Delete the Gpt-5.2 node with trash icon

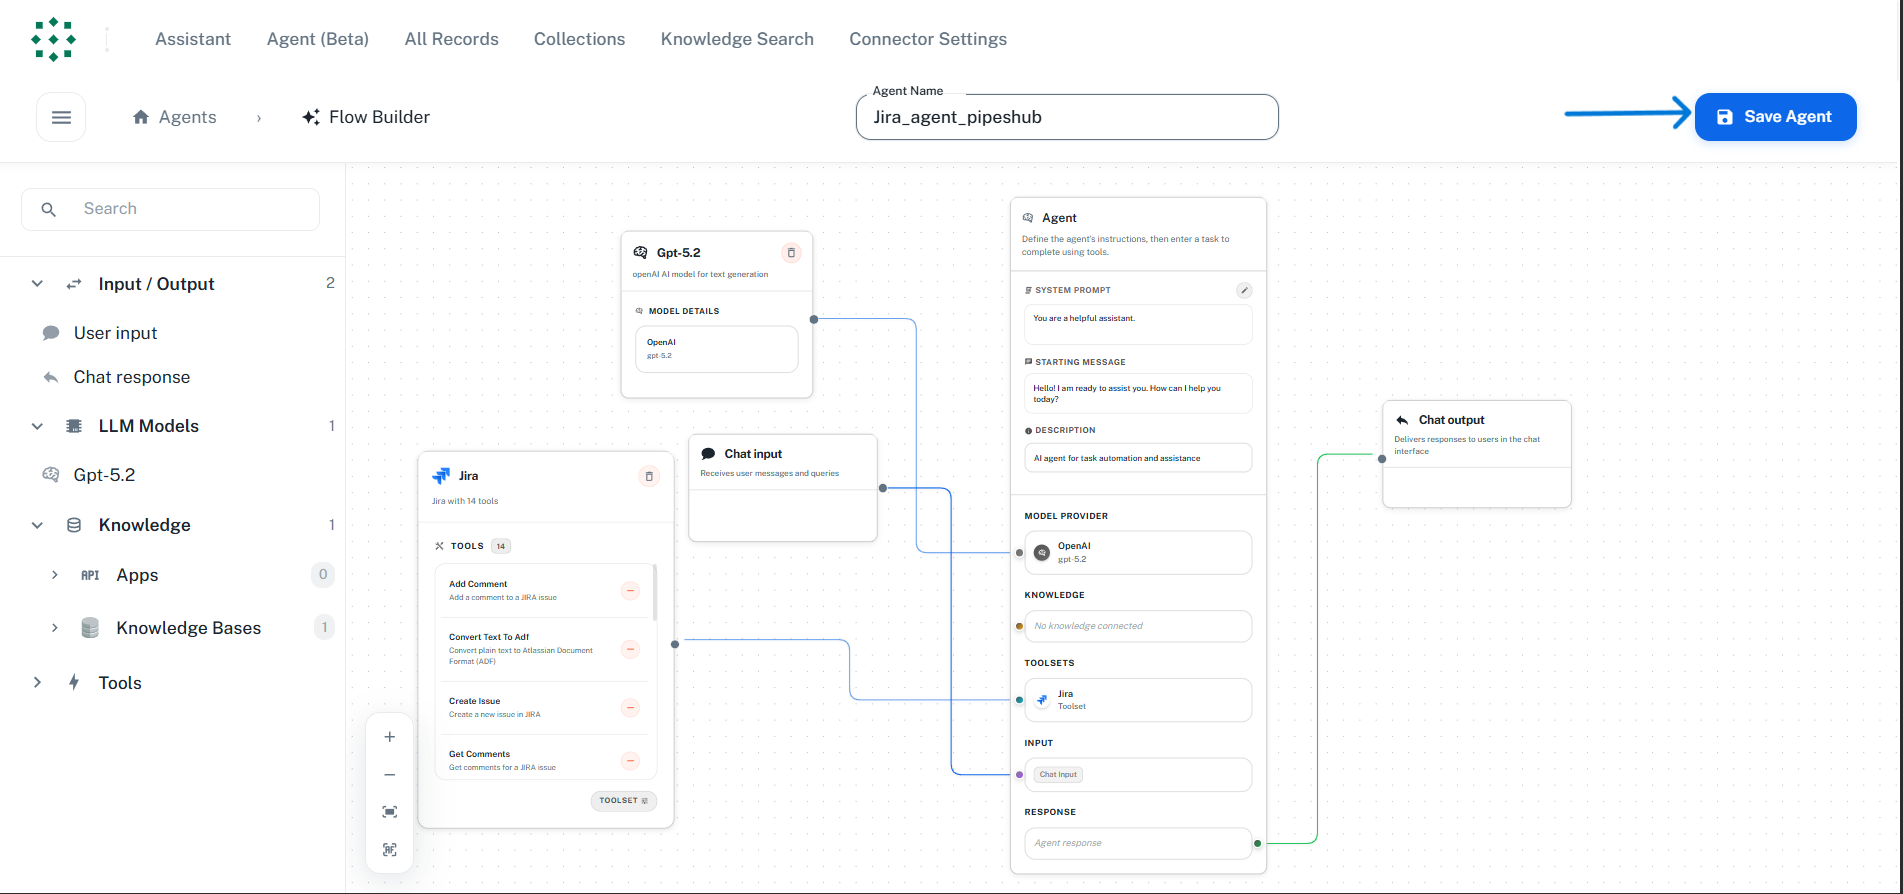791,253
